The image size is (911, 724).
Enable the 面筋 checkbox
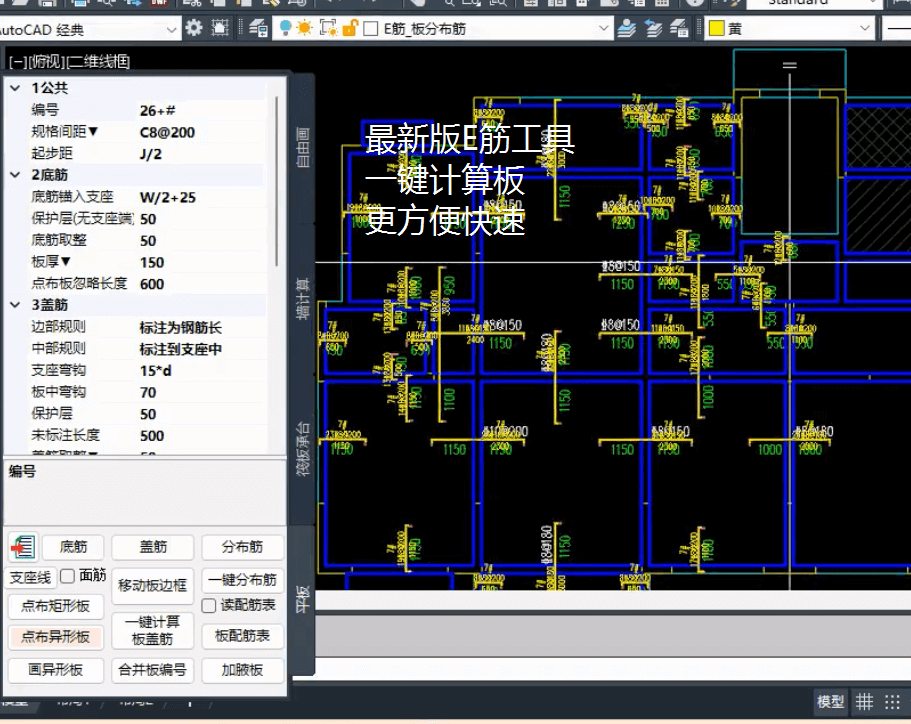click(68, 576)
